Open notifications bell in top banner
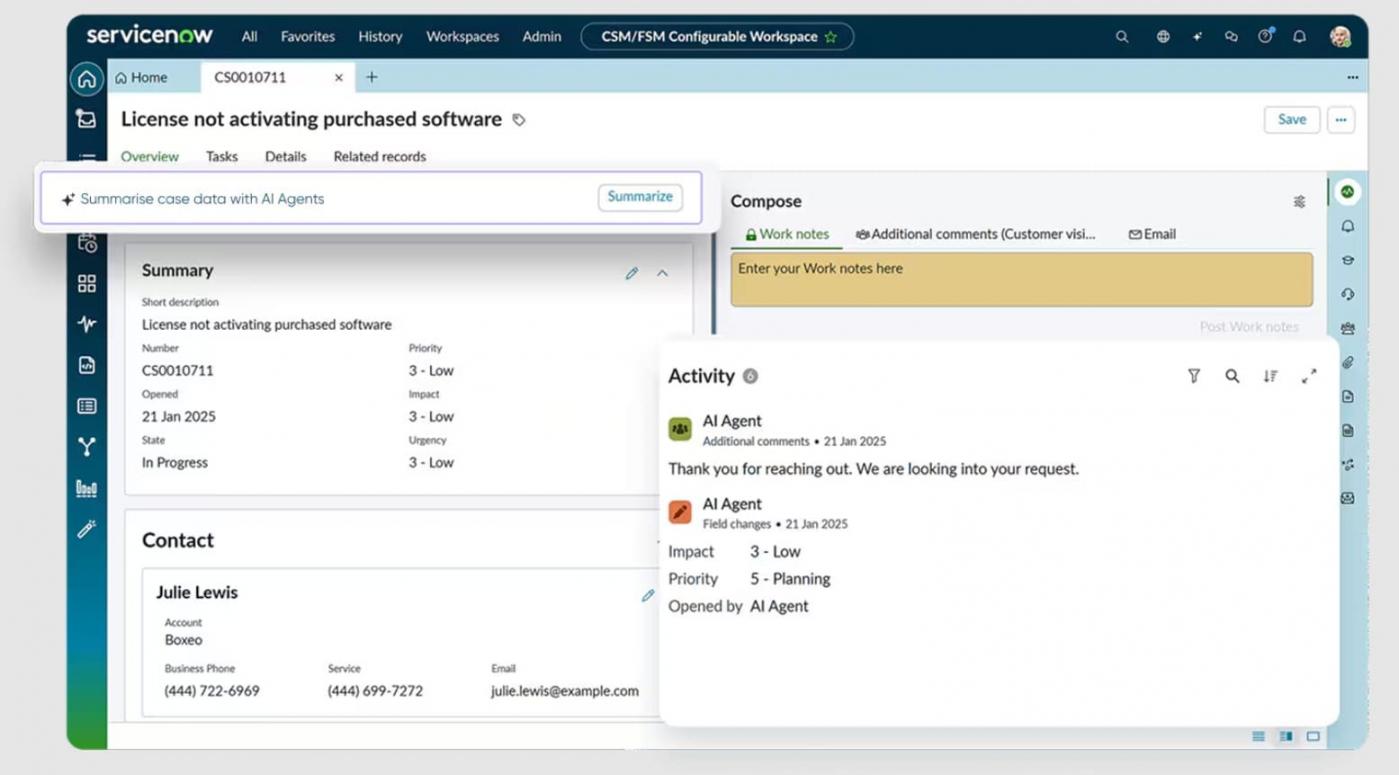 coord(1299,37)
